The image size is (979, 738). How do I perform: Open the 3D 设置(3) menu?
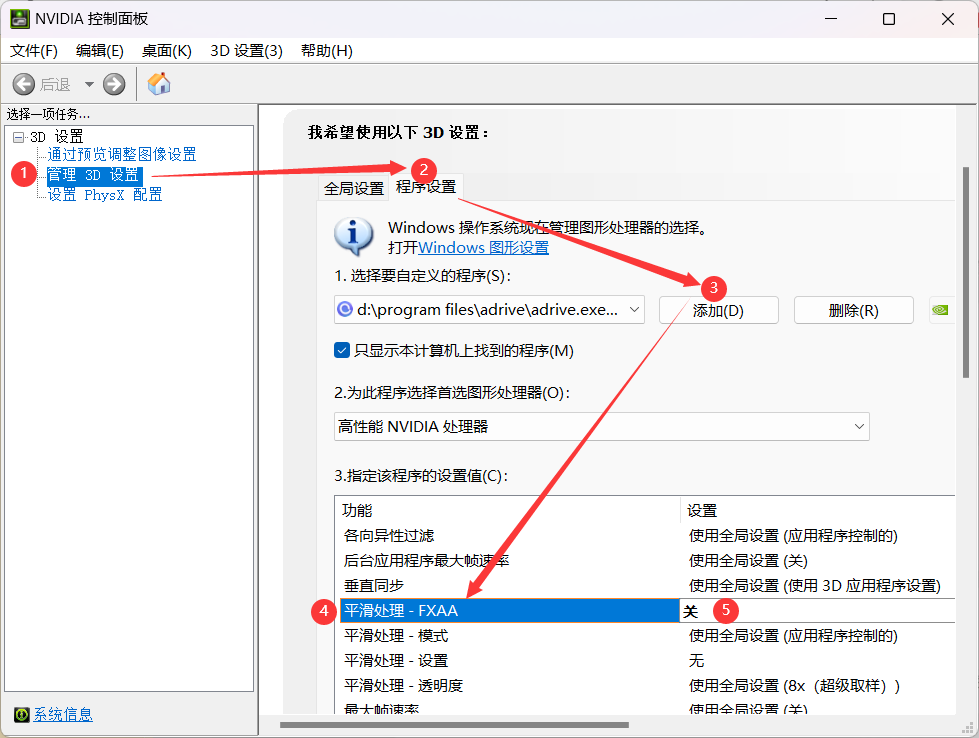tap(247, 51)
